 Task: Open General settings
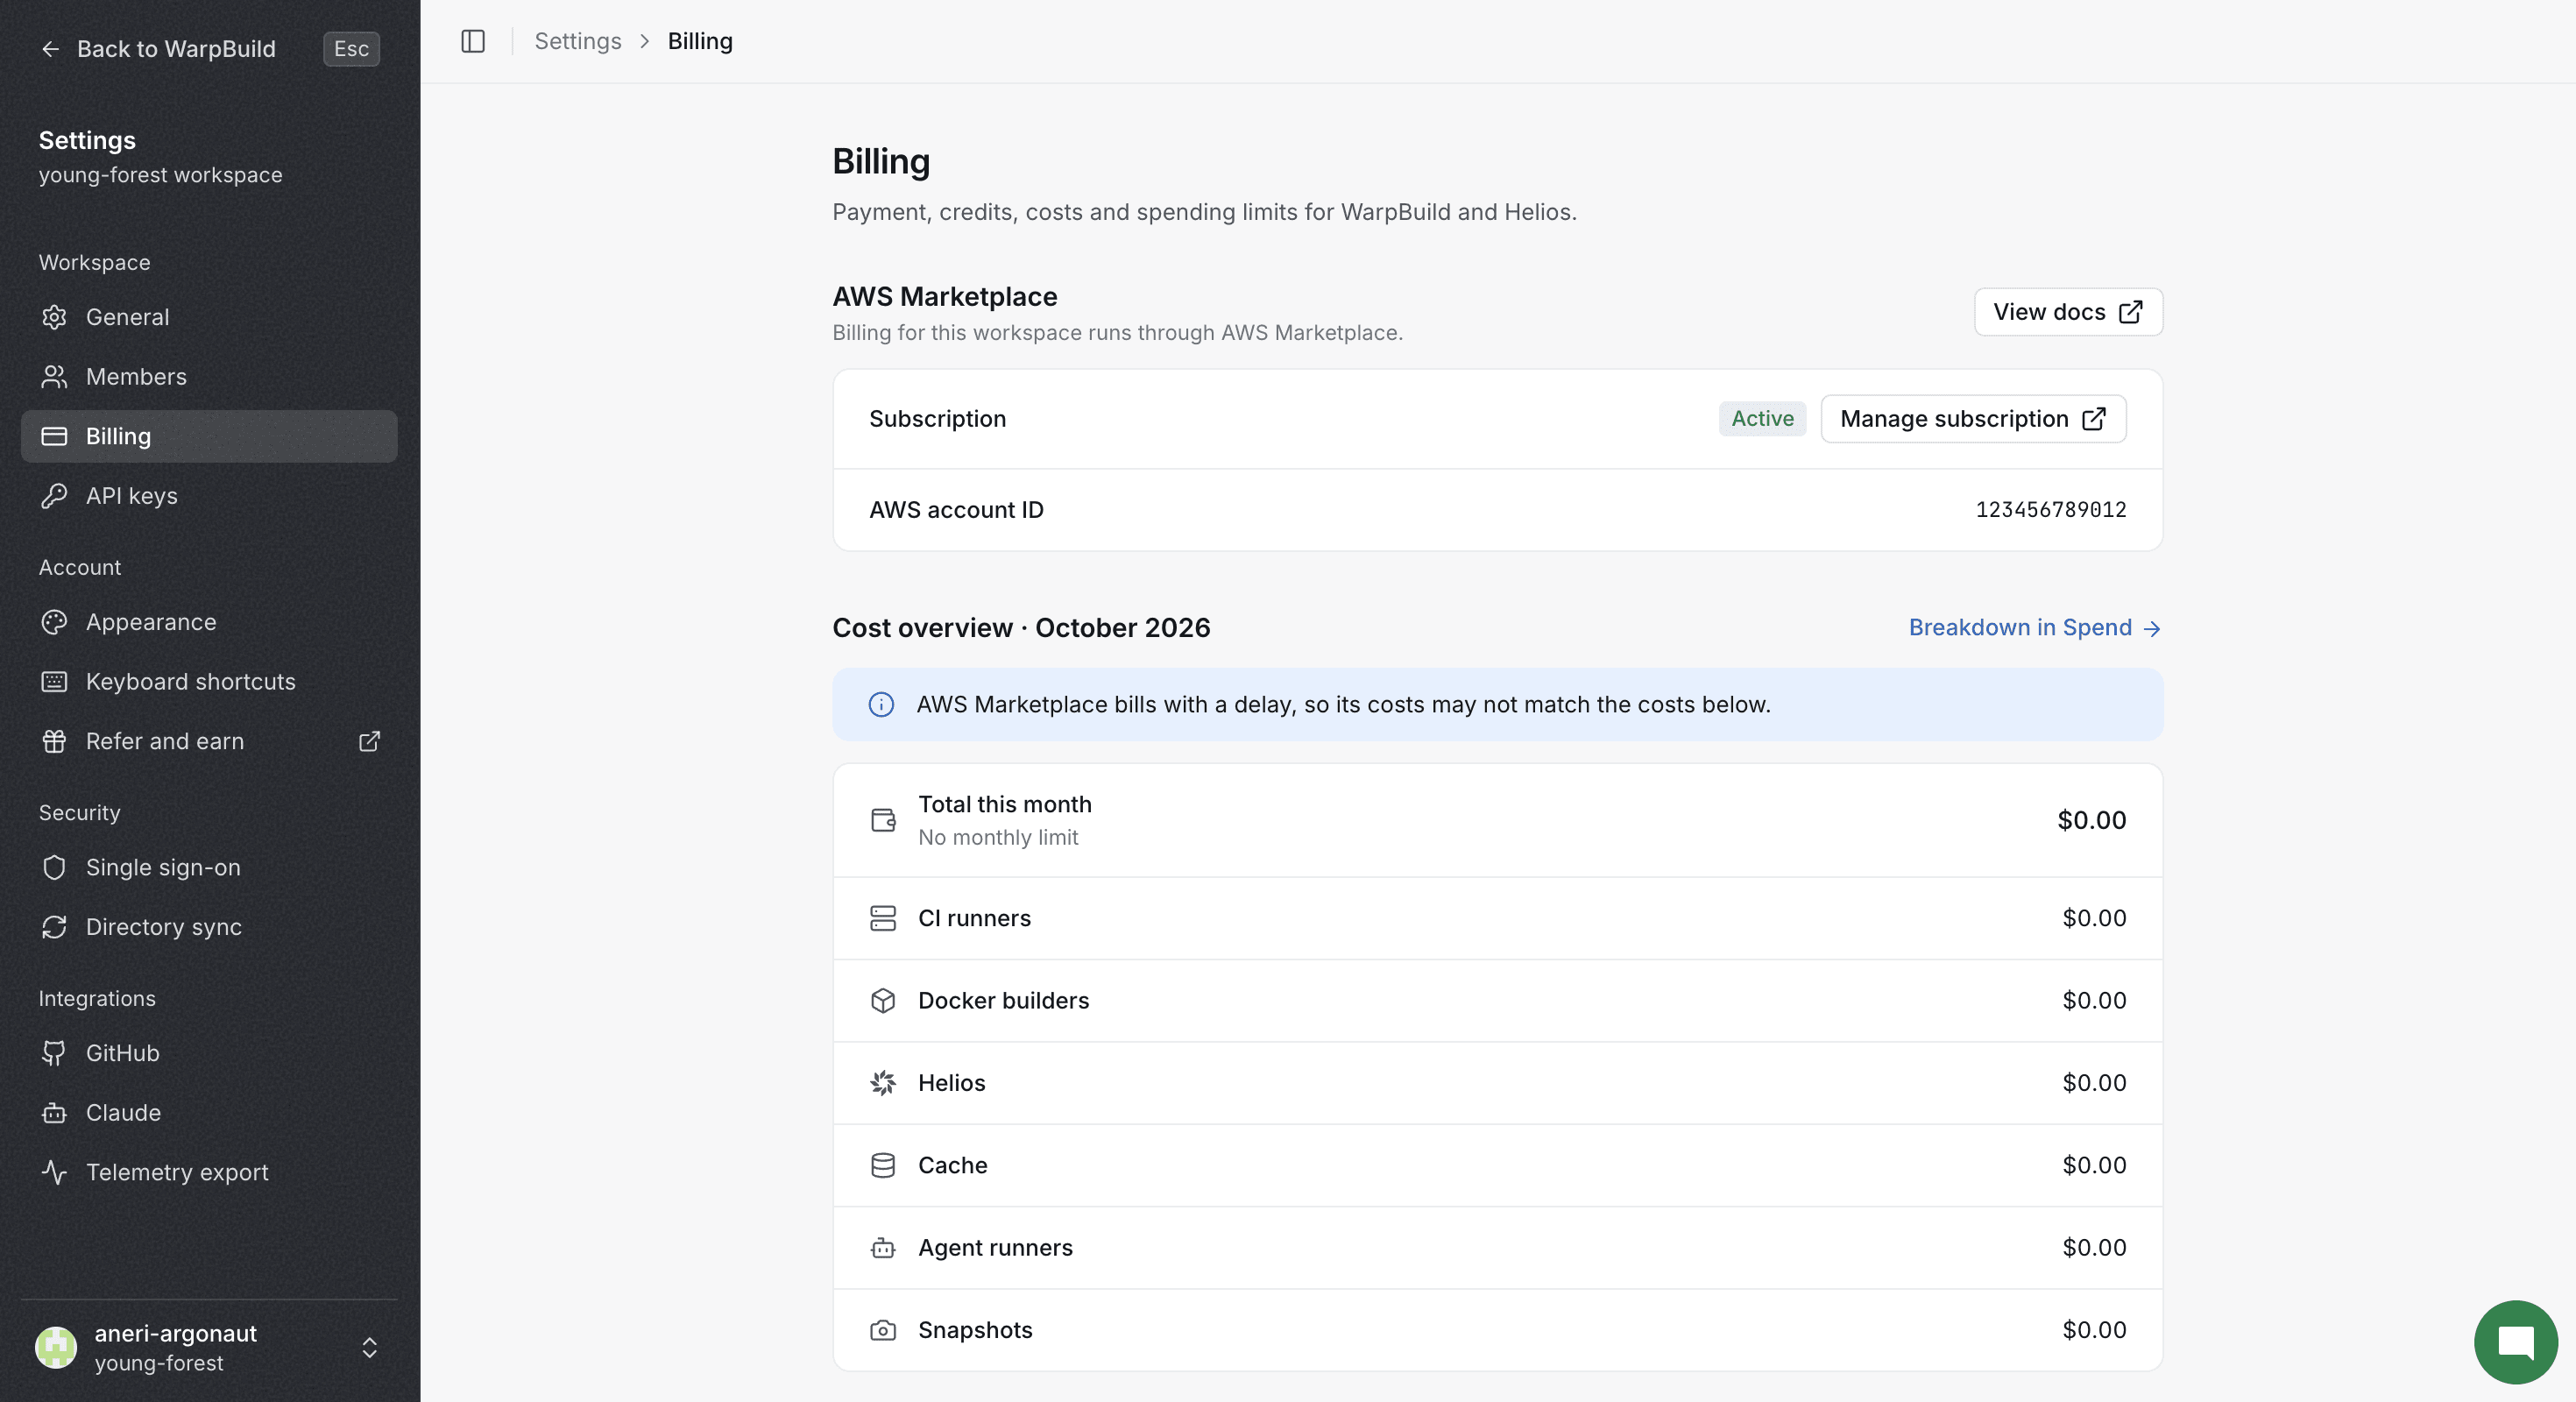209,317
